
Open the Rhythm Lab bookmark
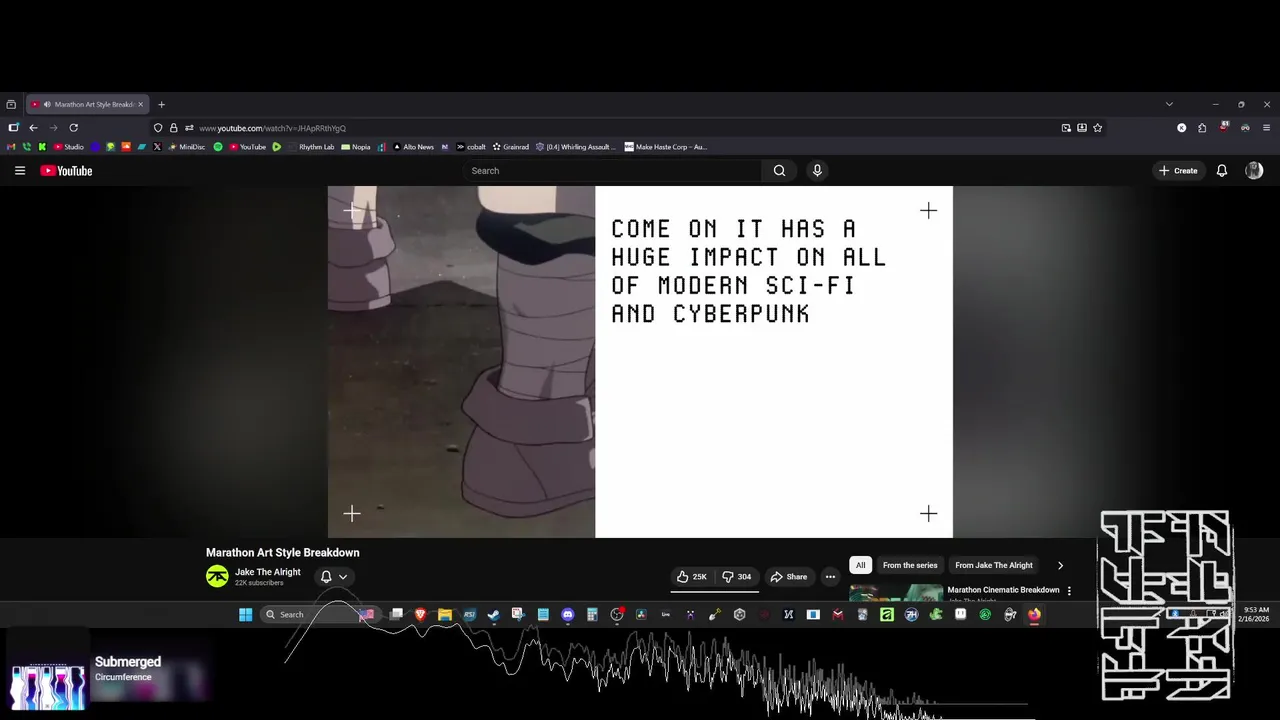pyautogui.click(x=311, y=147)
